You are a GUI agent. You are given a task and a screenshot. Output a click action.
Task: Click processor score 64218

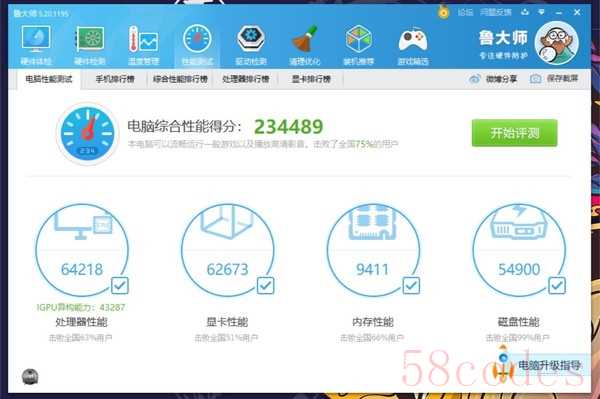[82, 270]
